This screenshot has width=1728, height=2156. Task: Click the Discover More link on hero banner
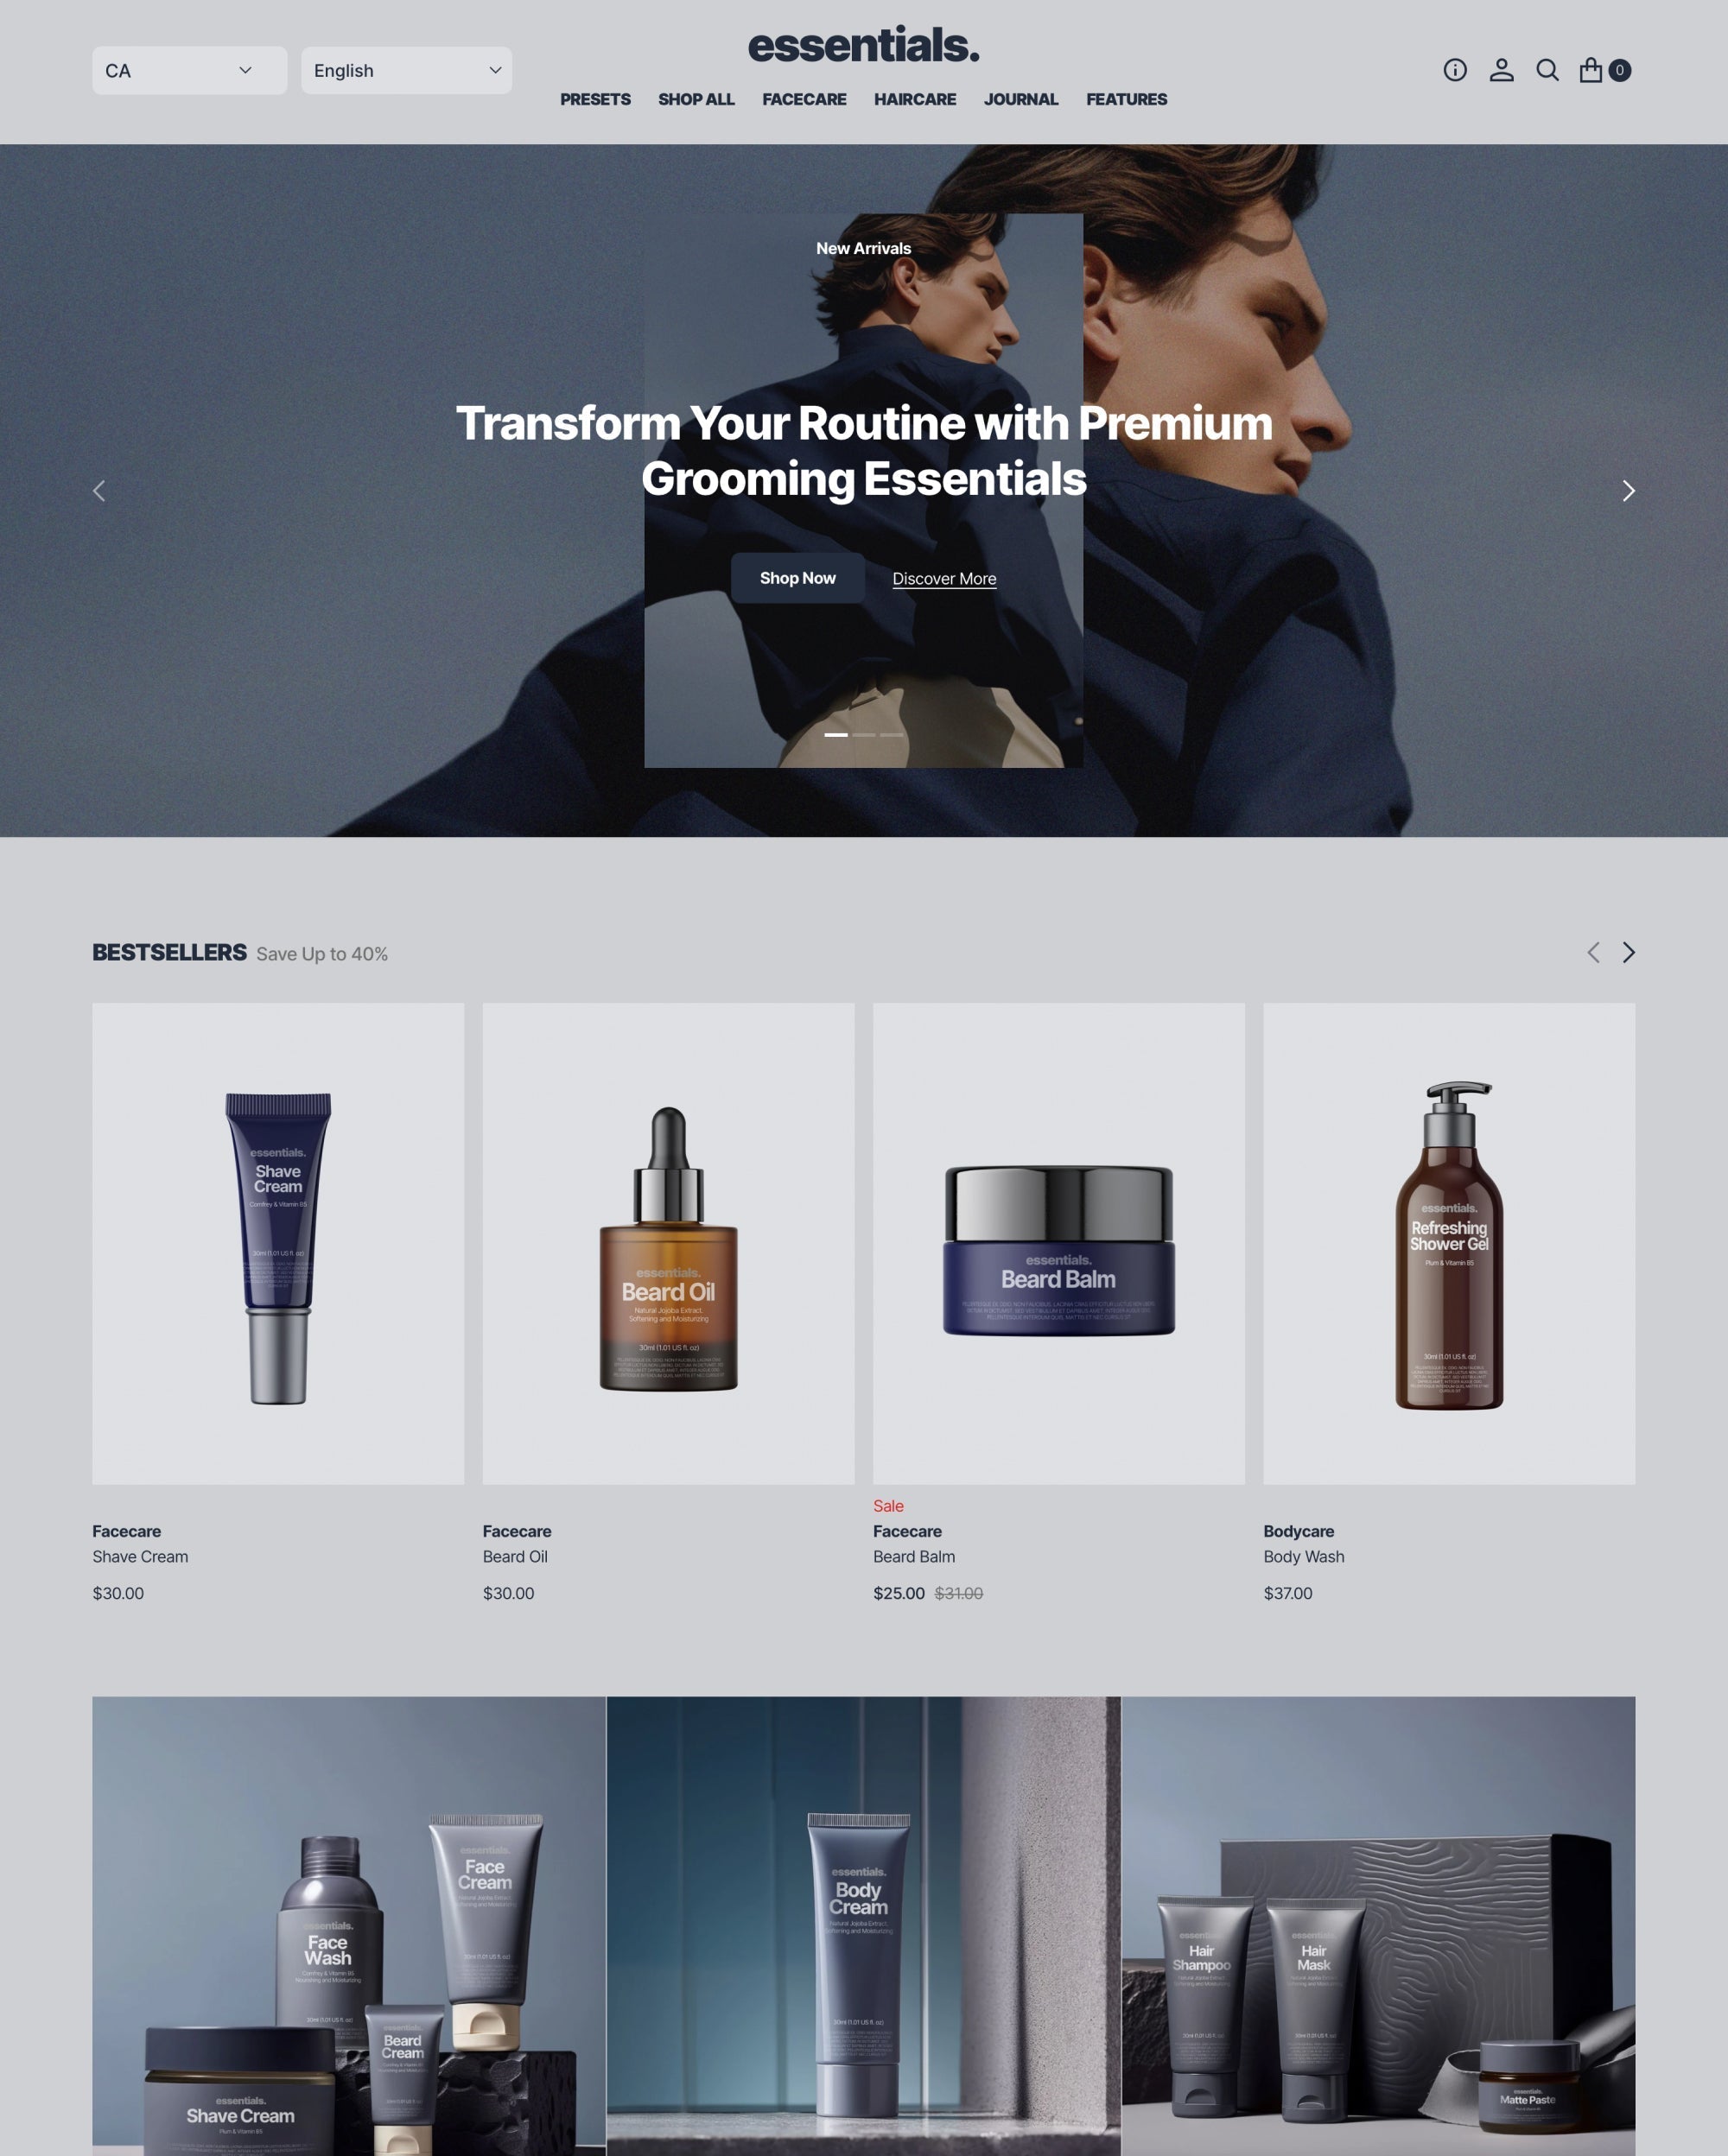tap(943, 576)
